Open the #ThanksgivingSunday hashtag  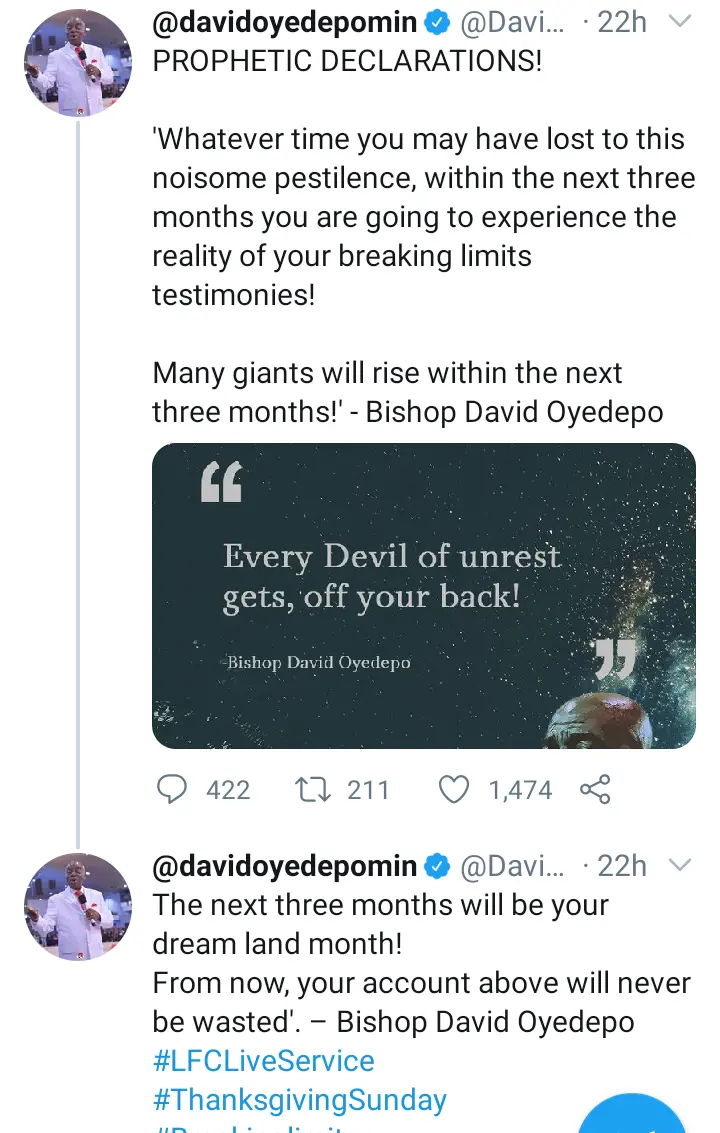coord(299,1100)
